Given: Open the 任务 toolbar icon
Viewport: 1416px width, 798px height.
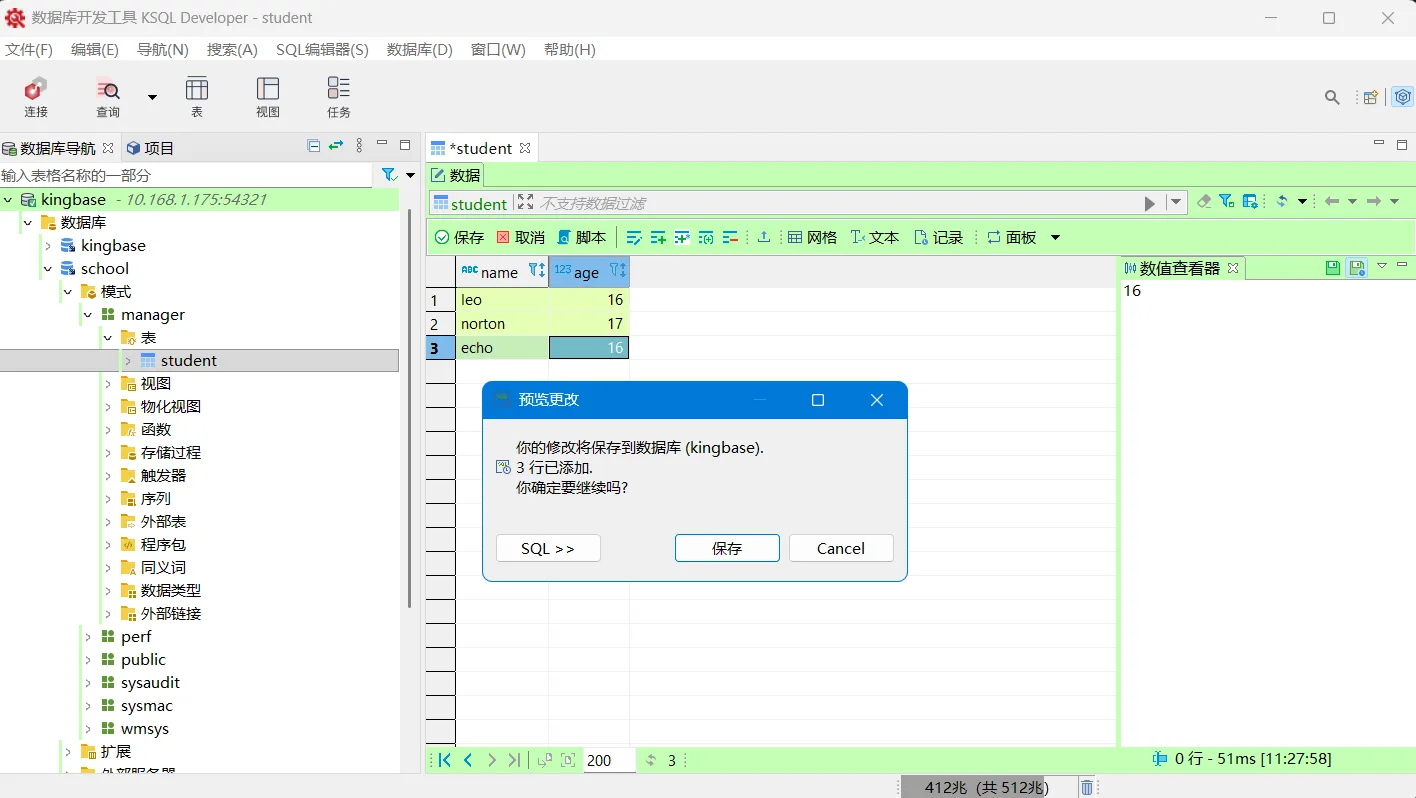Looking at the screenshot, I should coord(337,97).
